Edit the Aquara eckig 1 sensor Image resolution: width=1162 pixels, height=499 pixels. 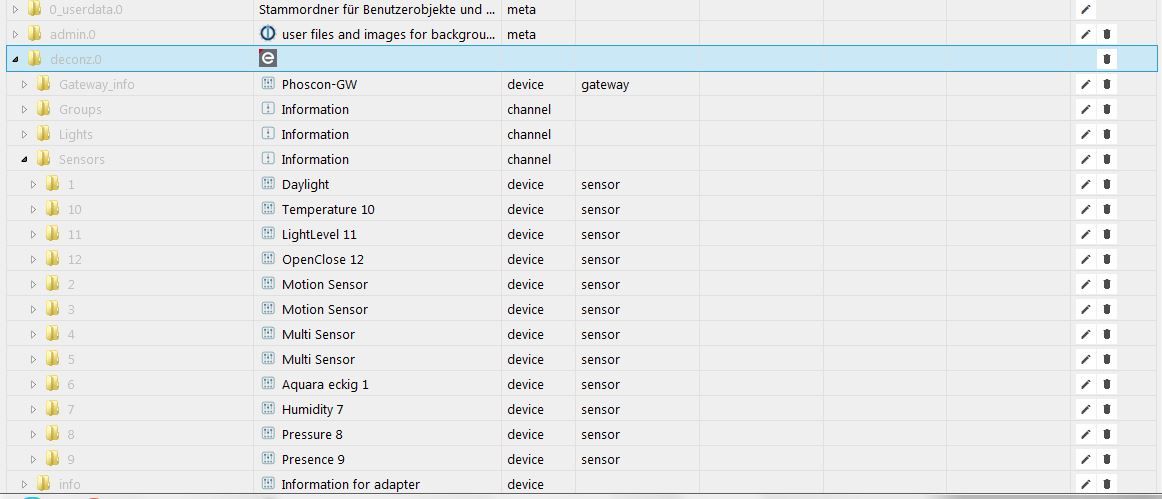1086,385
